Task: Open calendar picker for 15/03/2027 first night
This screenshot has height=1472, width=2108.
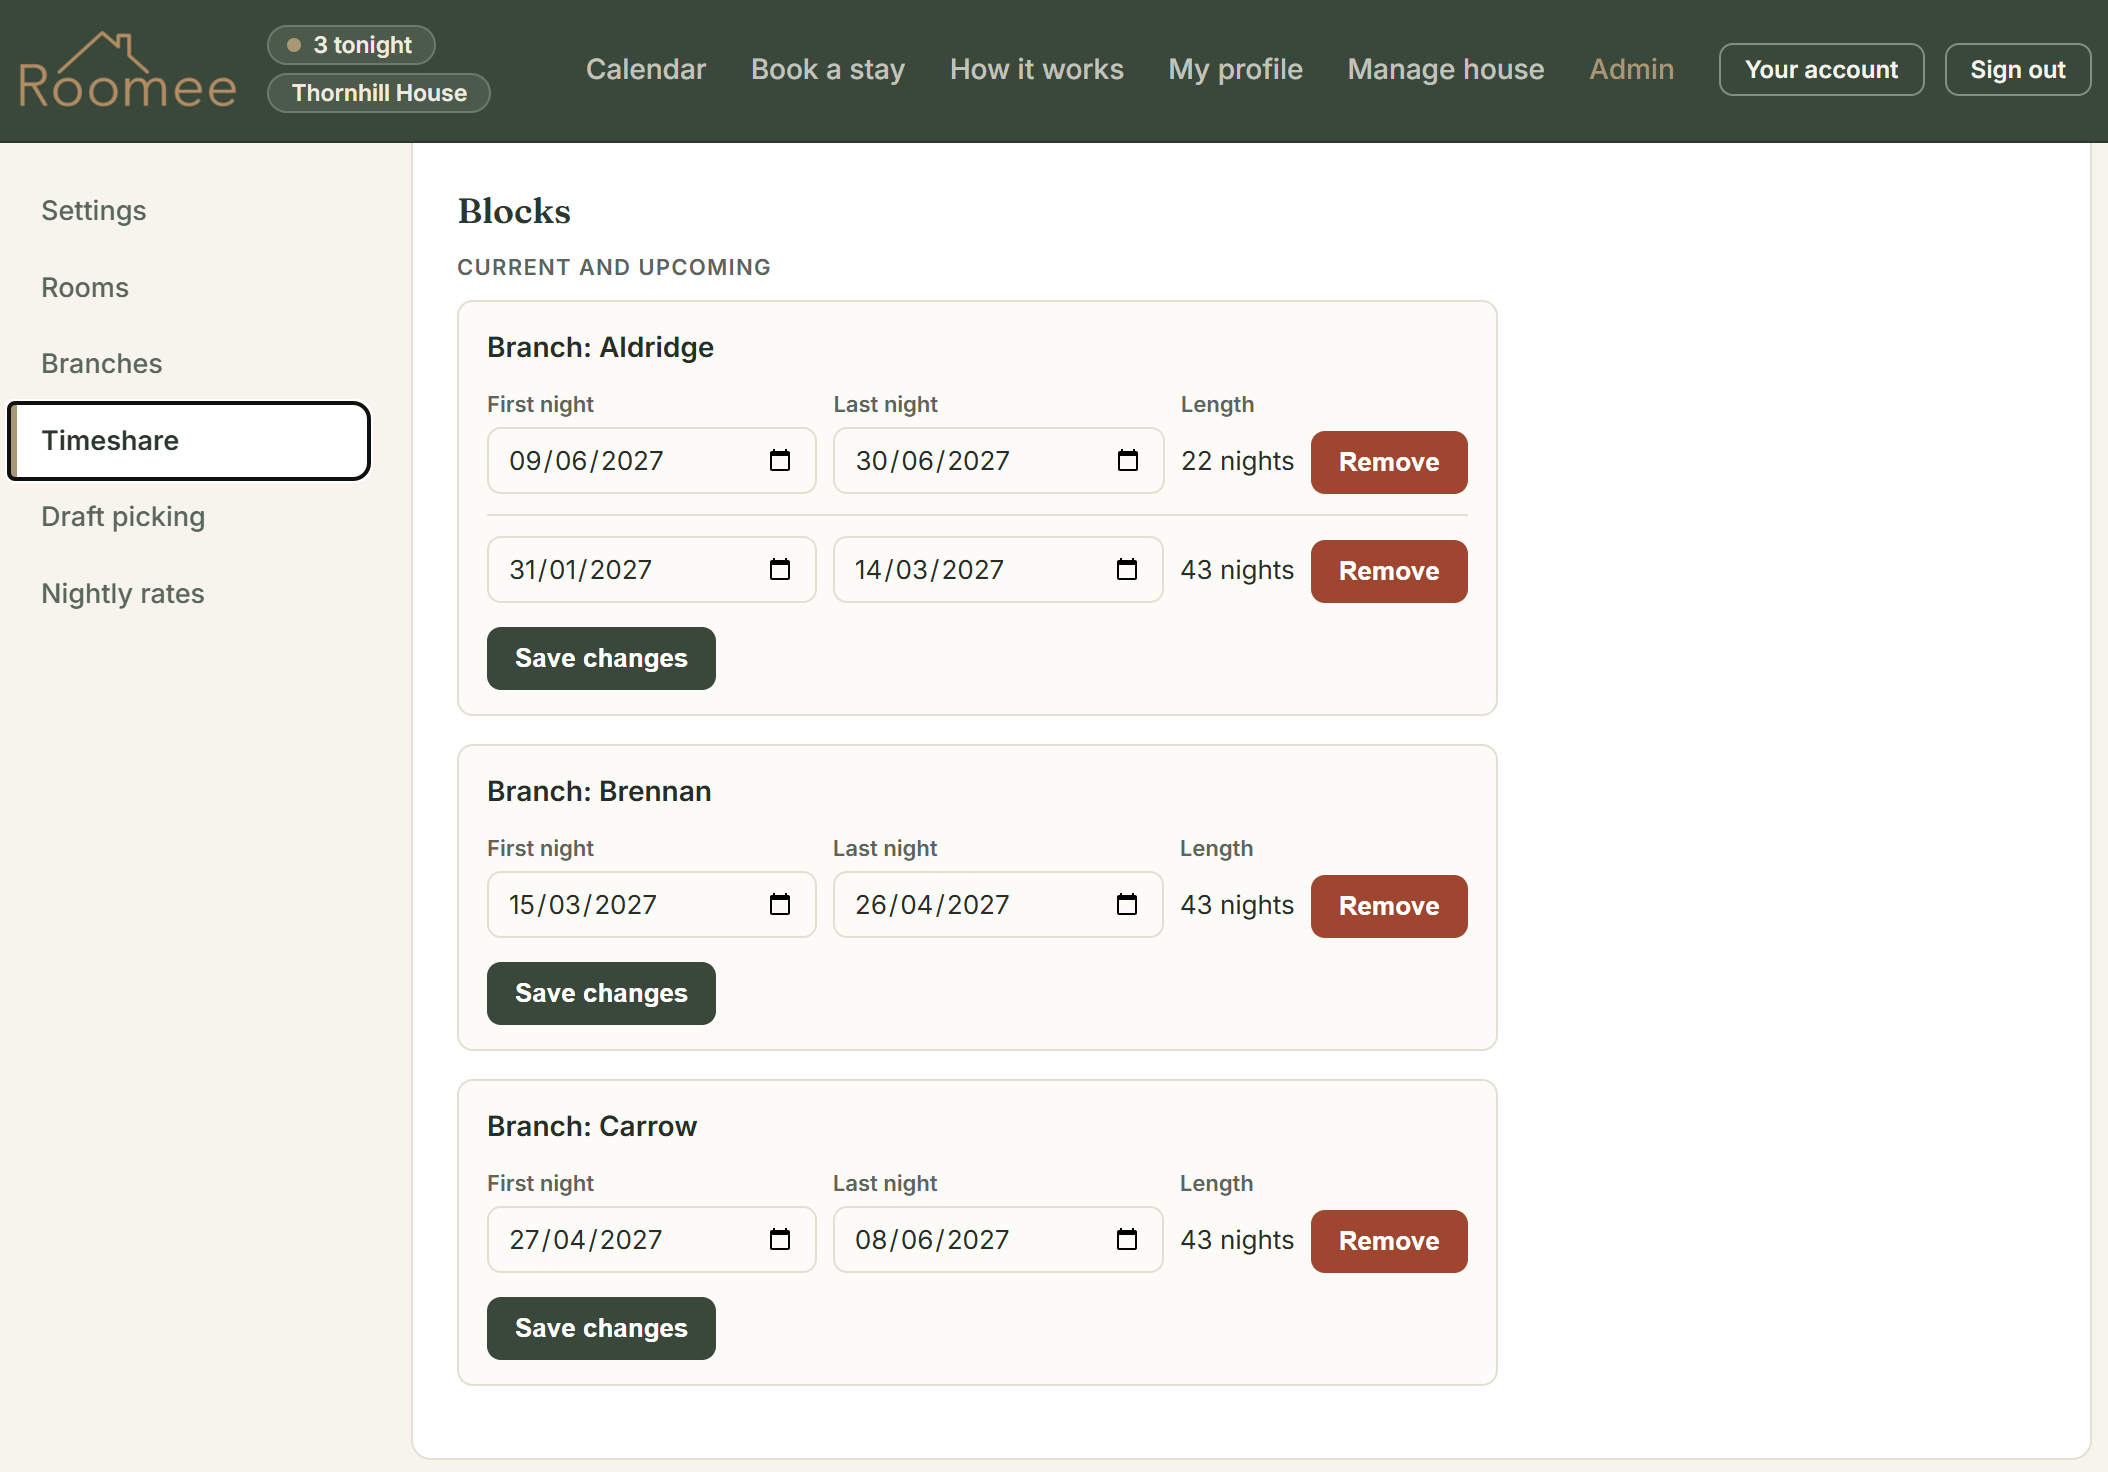Action: (x=780, y=905)
